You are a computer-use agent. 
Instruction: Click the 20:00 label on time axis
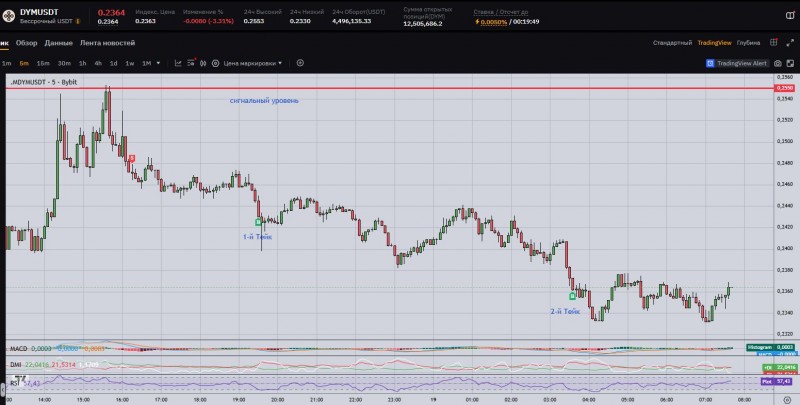click(x=278, y=400)
